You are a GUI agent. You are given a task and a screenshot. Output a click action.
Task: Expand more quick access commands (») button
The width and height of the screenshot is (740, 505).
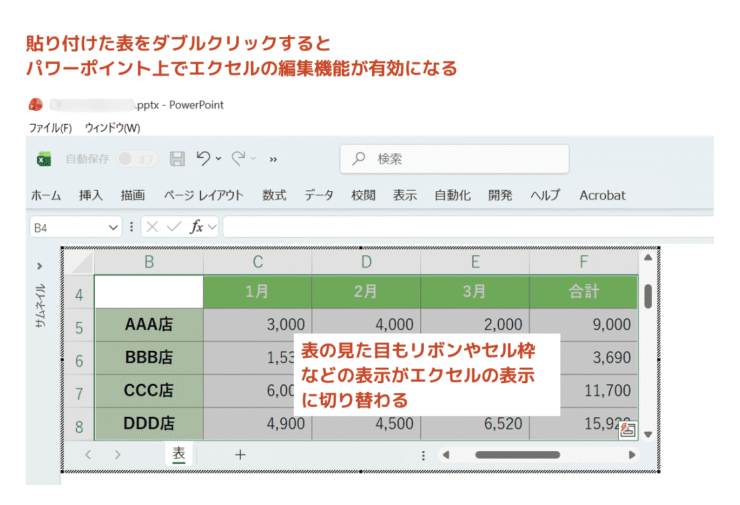click(x=273, y=160)
